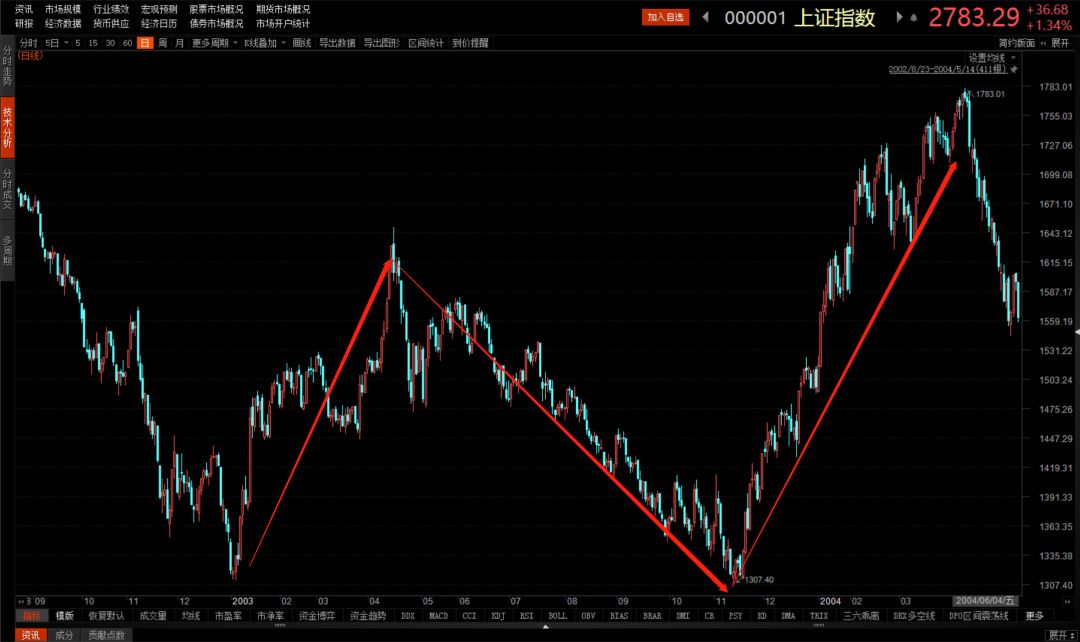The width and height of the screenshot is (1080, 642).
Task: Switch to 分时成交 side tab
Action: [x=7, y=187]
